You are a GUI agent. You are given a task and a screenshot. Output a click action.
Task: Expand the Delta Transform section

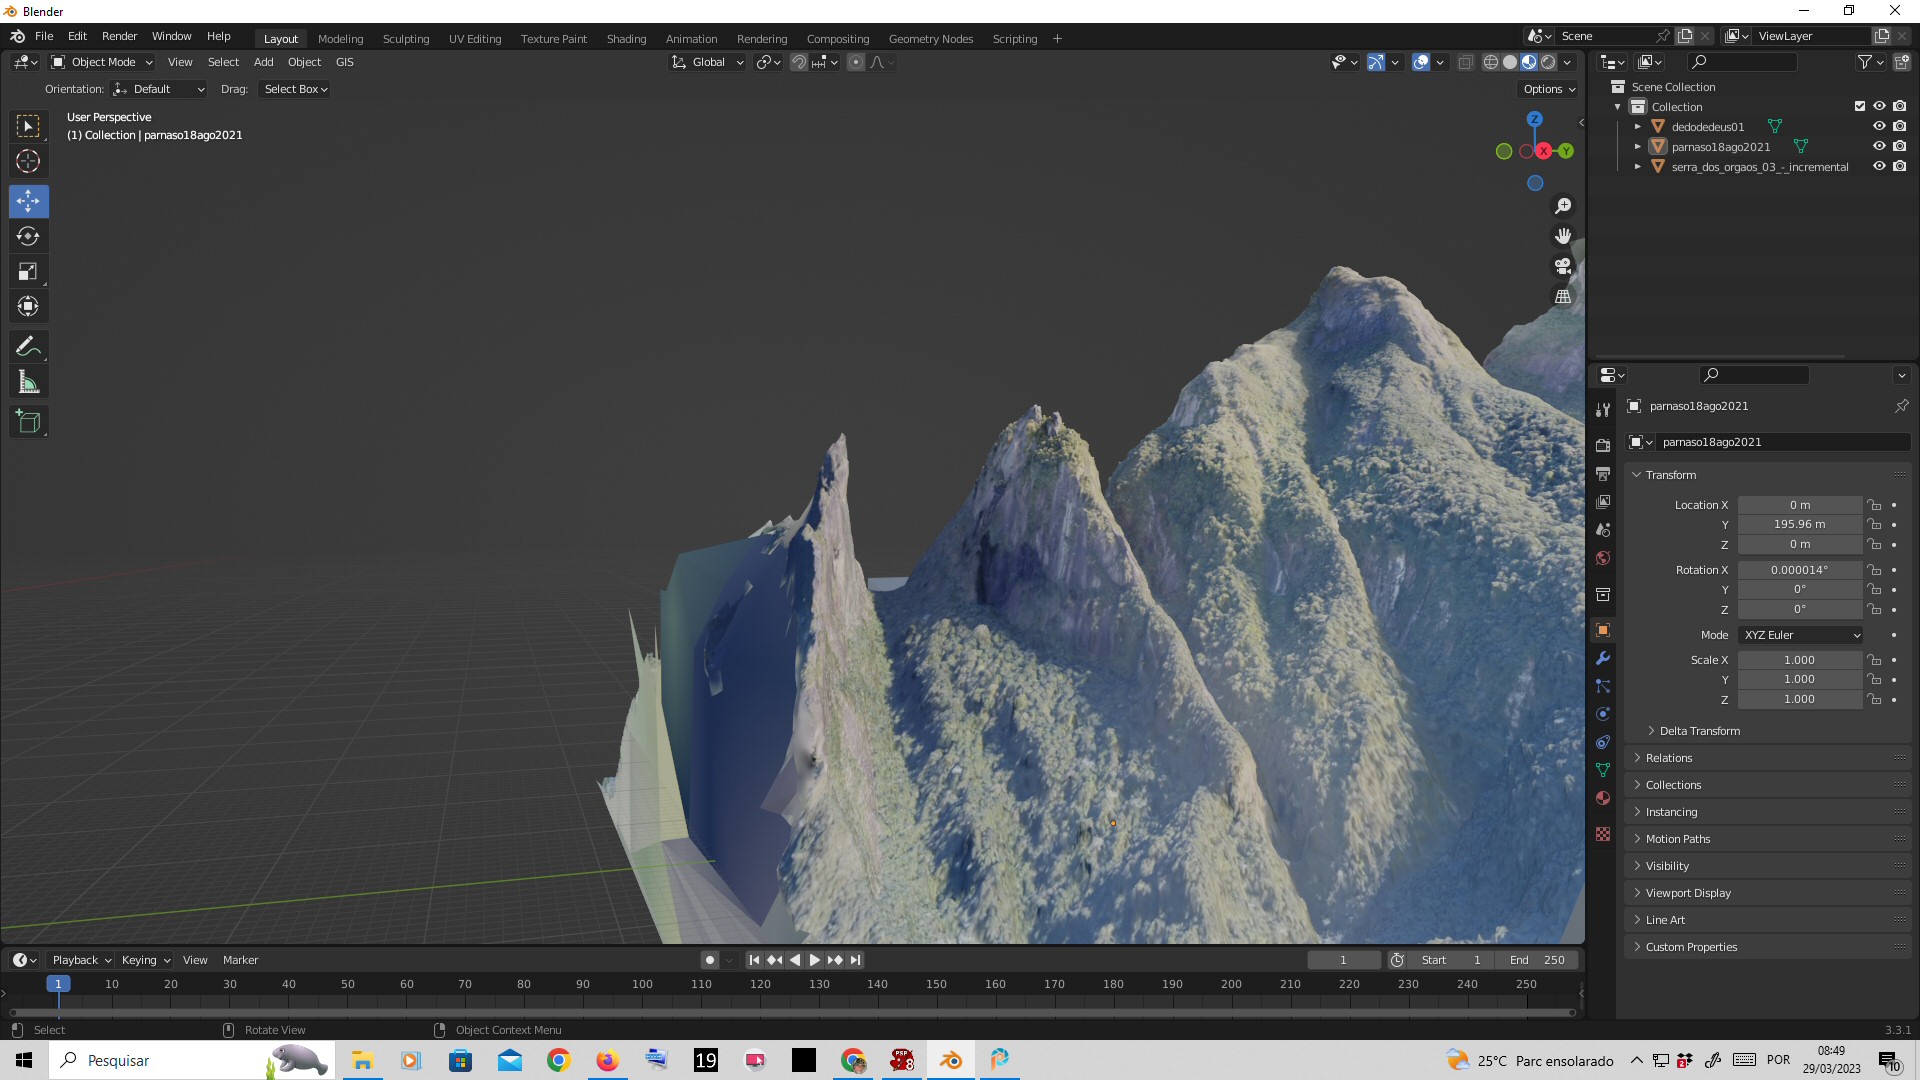(x=1699, y=731)
